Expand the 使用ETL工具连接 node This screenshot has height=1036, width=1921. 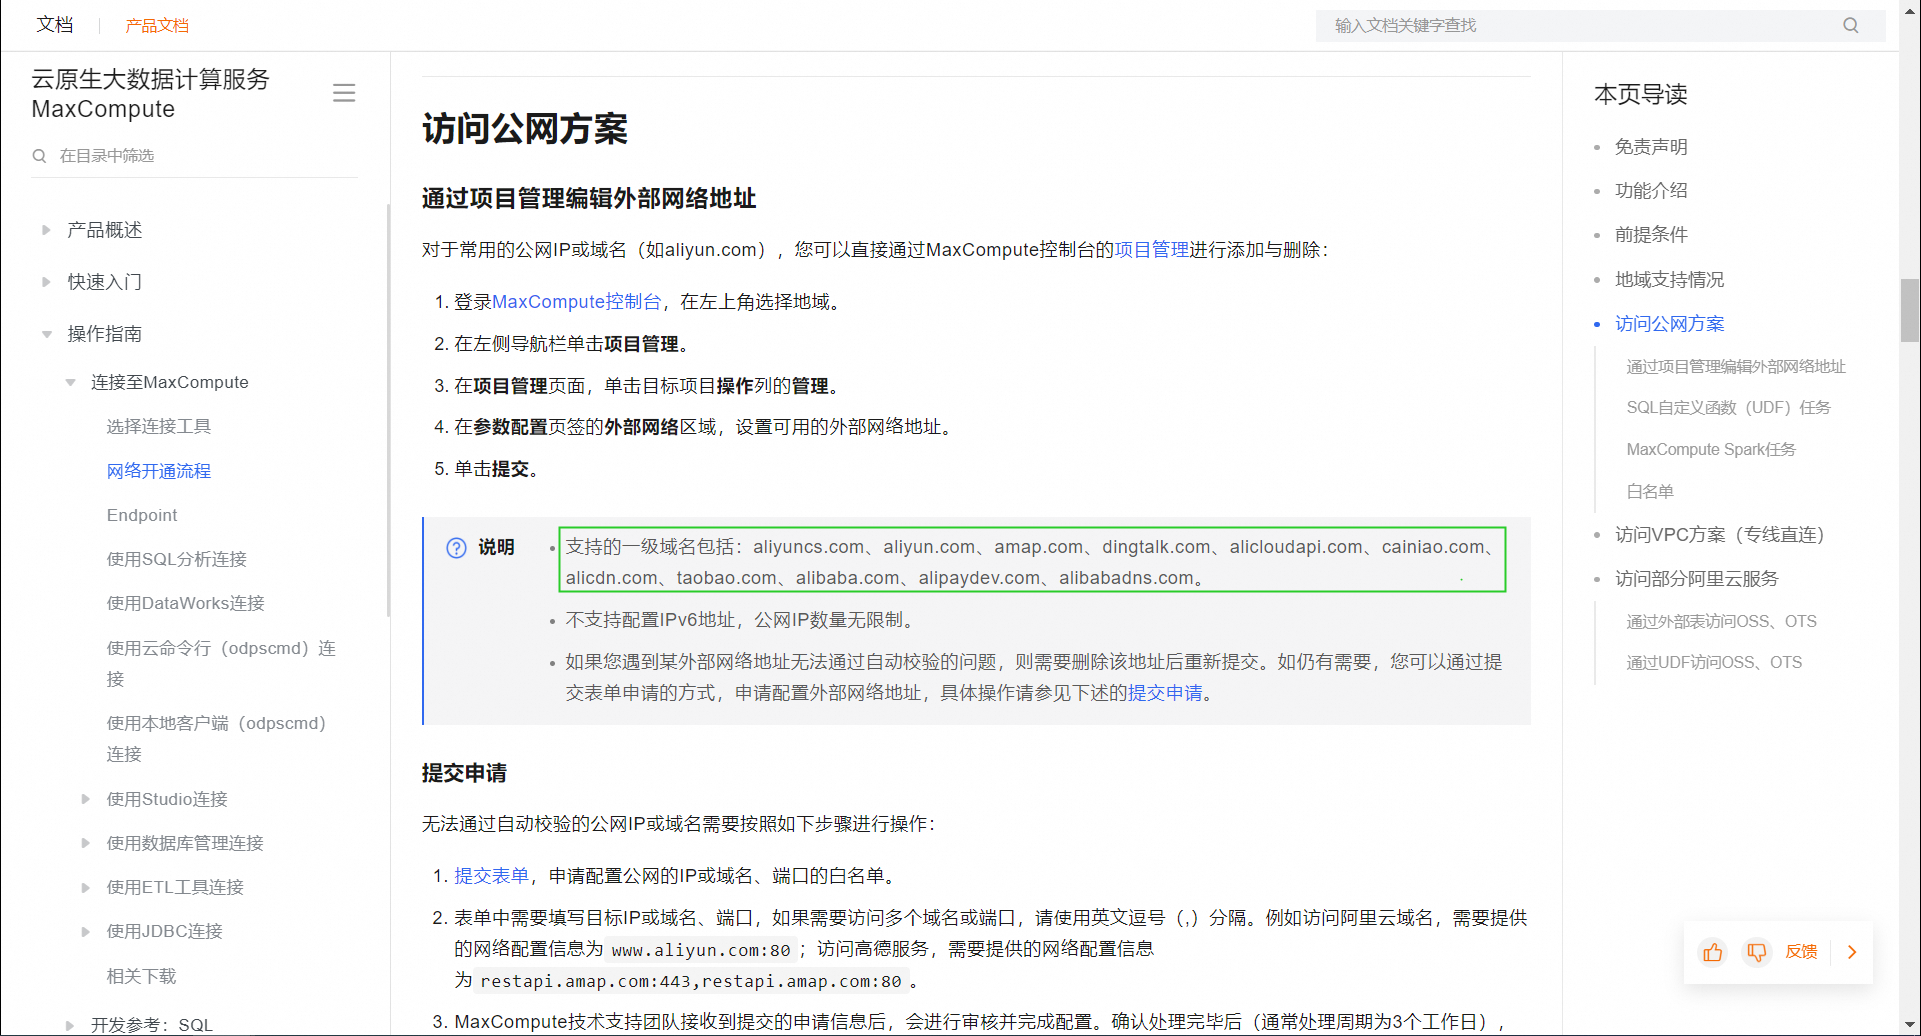[86, 887]
